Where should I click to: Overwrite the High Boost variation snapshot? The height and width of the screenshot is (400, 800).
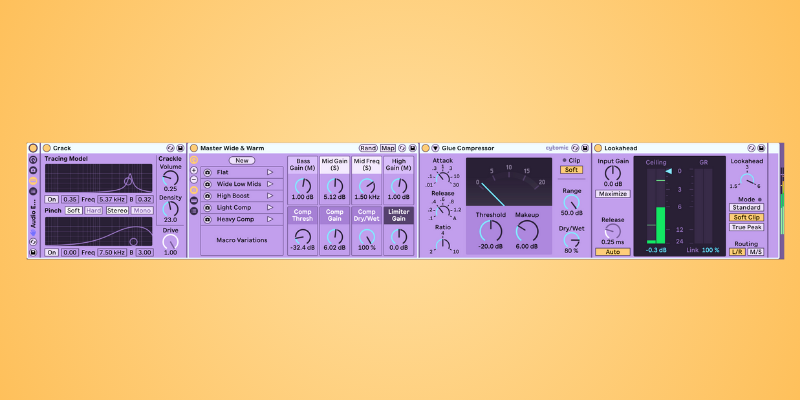[208, 196]
